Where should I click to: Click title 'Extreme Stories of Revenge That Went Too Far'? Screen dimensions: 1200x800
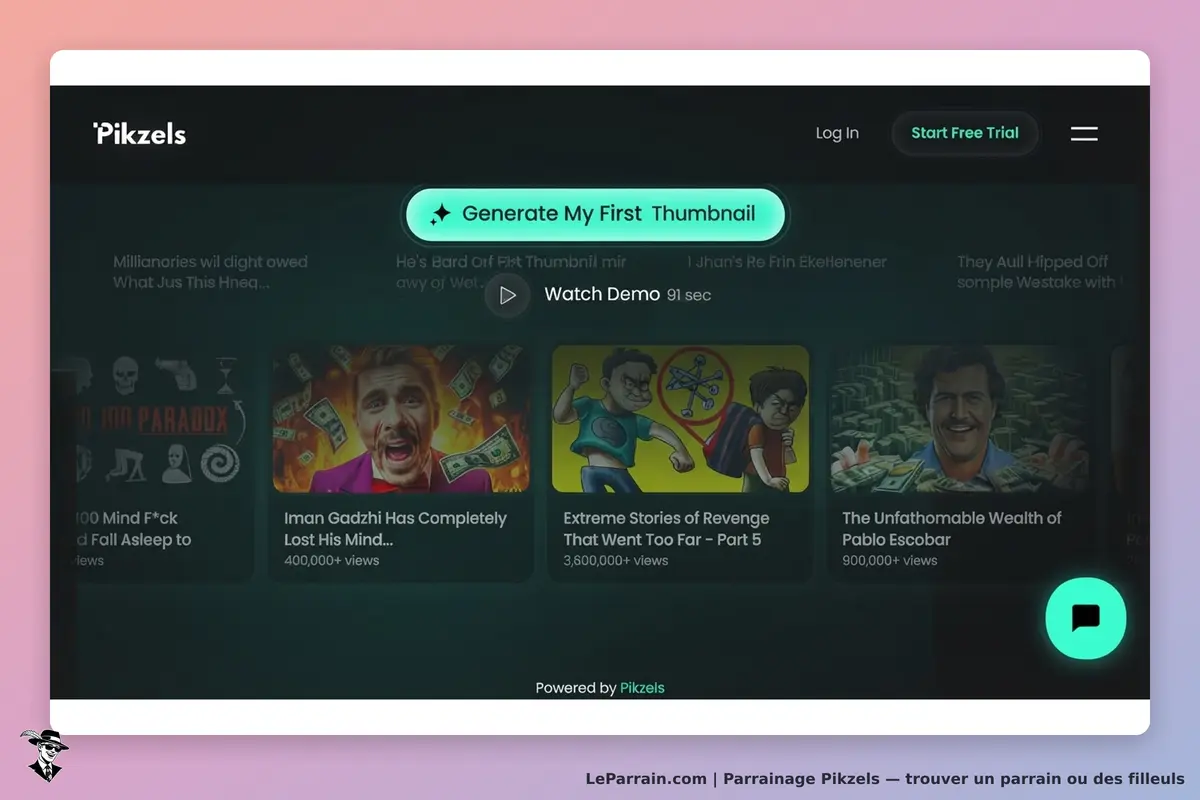point(666,529)
